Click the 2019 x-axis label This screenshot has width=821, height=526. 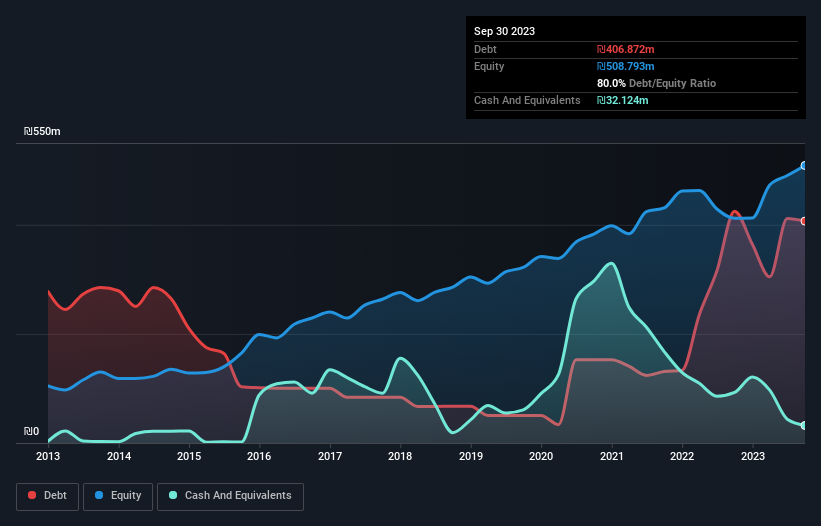pyautogui.click(x=471, y=456)
